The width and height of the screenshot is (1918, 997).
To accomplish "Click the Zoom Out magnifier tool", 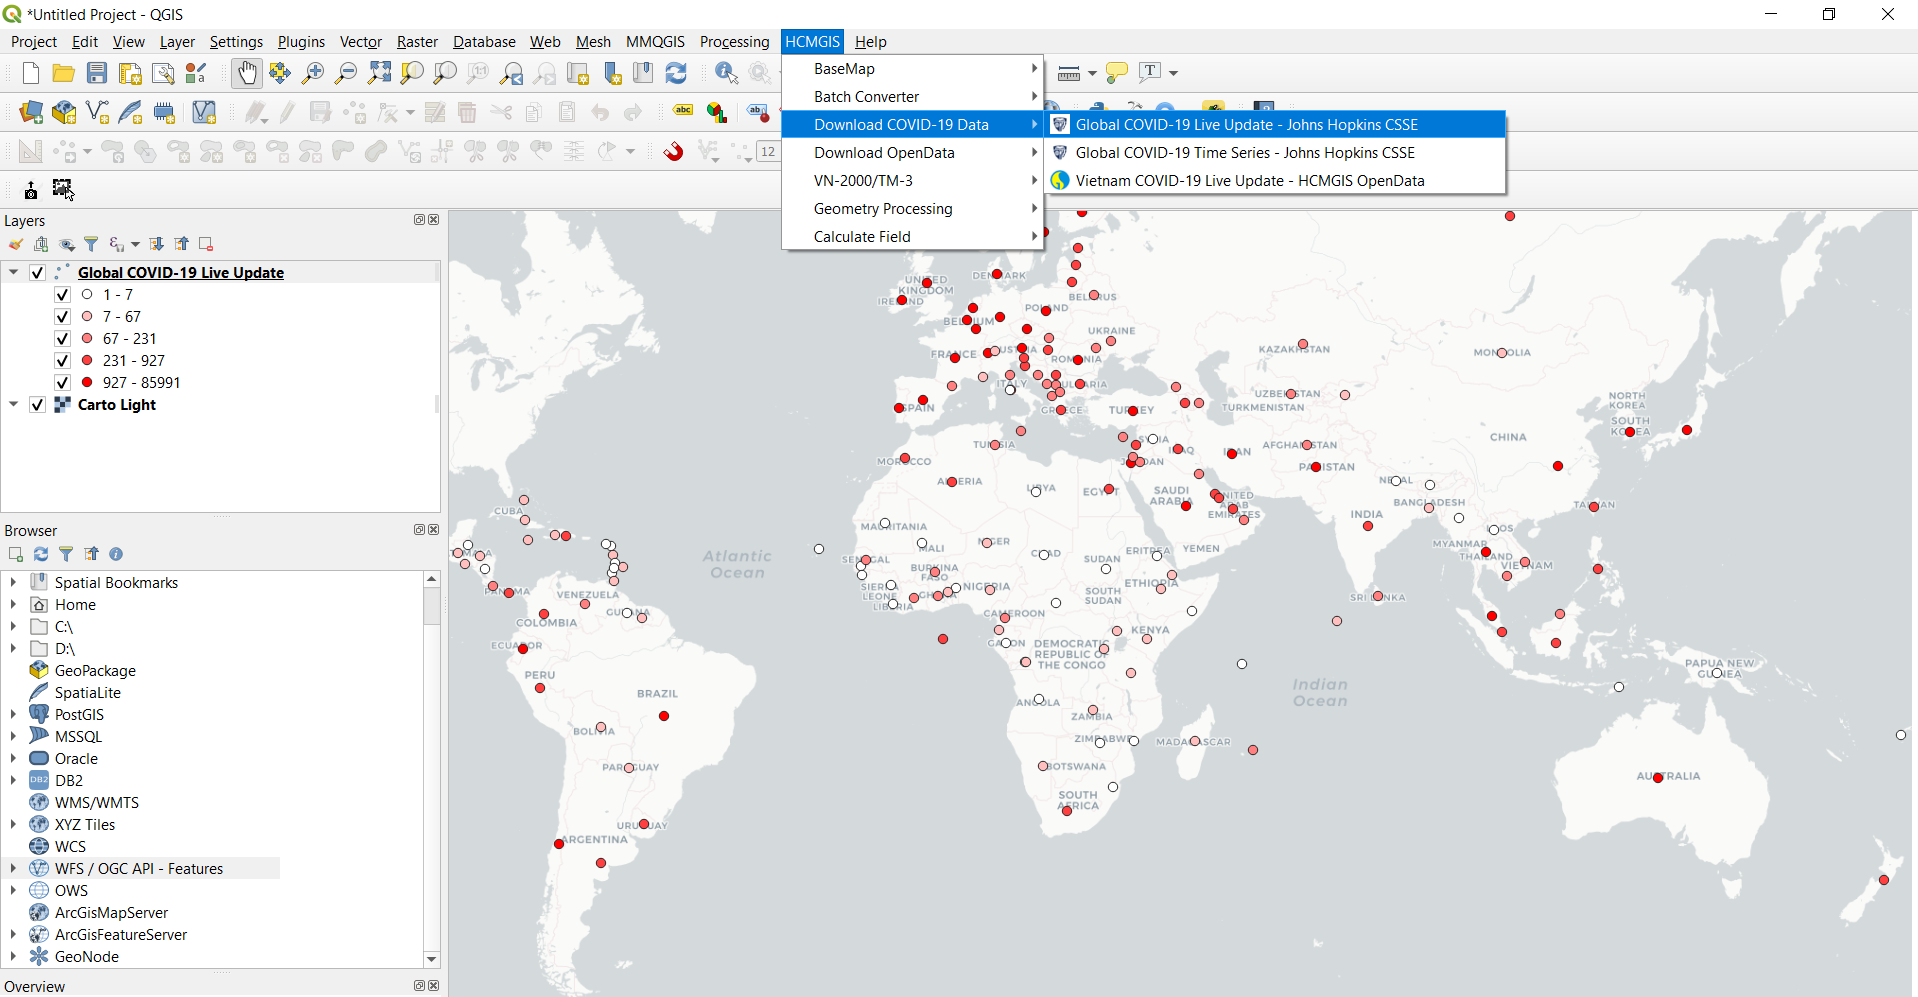I will [x=346, y=73].
